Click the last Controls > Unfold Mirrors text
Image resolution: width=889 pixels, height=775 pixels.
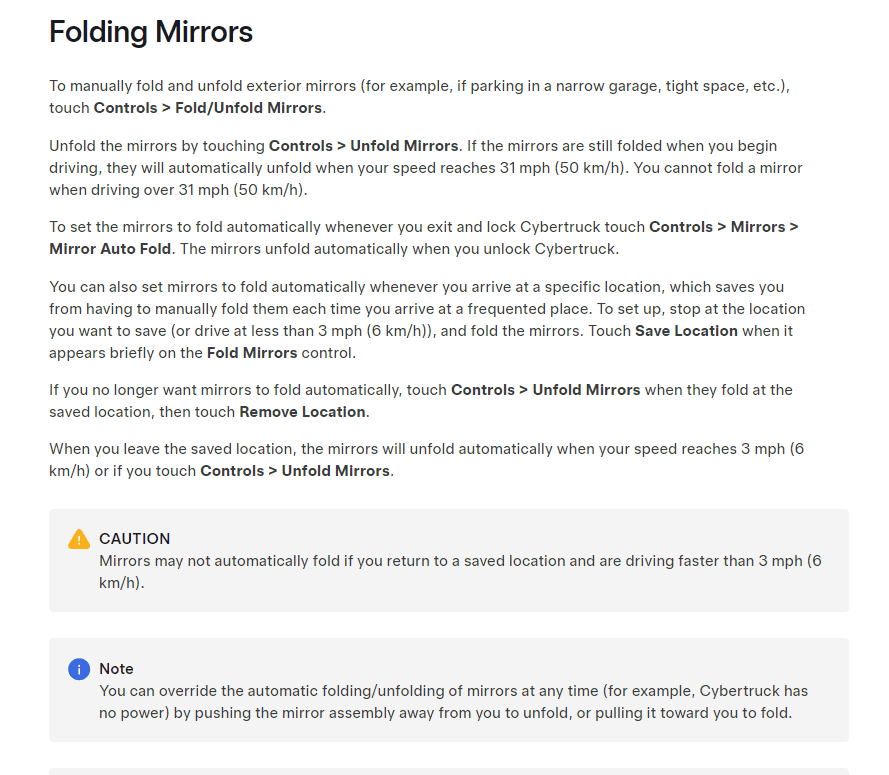(x=295, y=471)
